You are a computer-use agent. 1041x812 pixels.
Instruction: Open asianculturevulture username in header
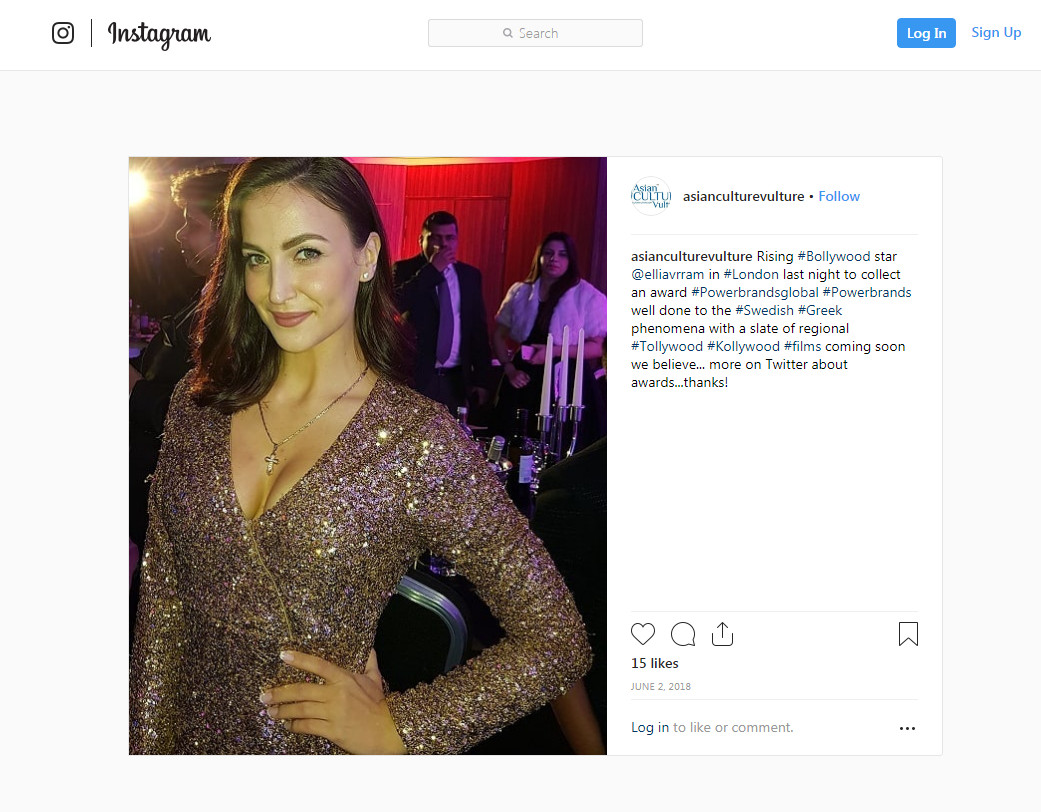click(x=744, y=197)
